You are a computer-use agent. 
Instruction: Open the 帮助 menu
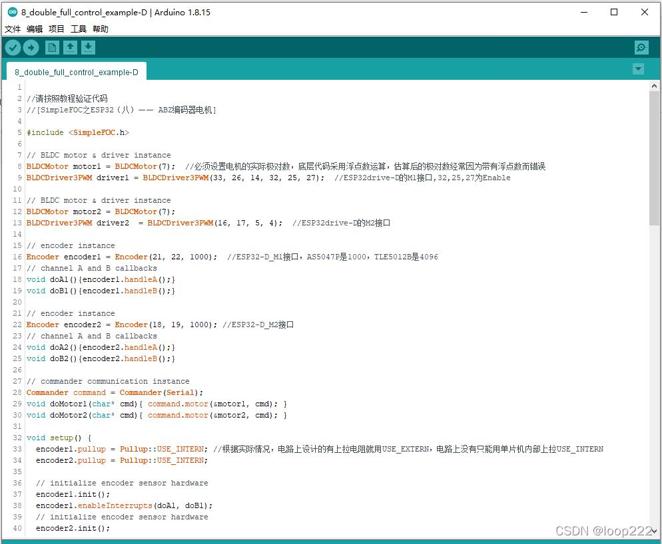[100, 29]
